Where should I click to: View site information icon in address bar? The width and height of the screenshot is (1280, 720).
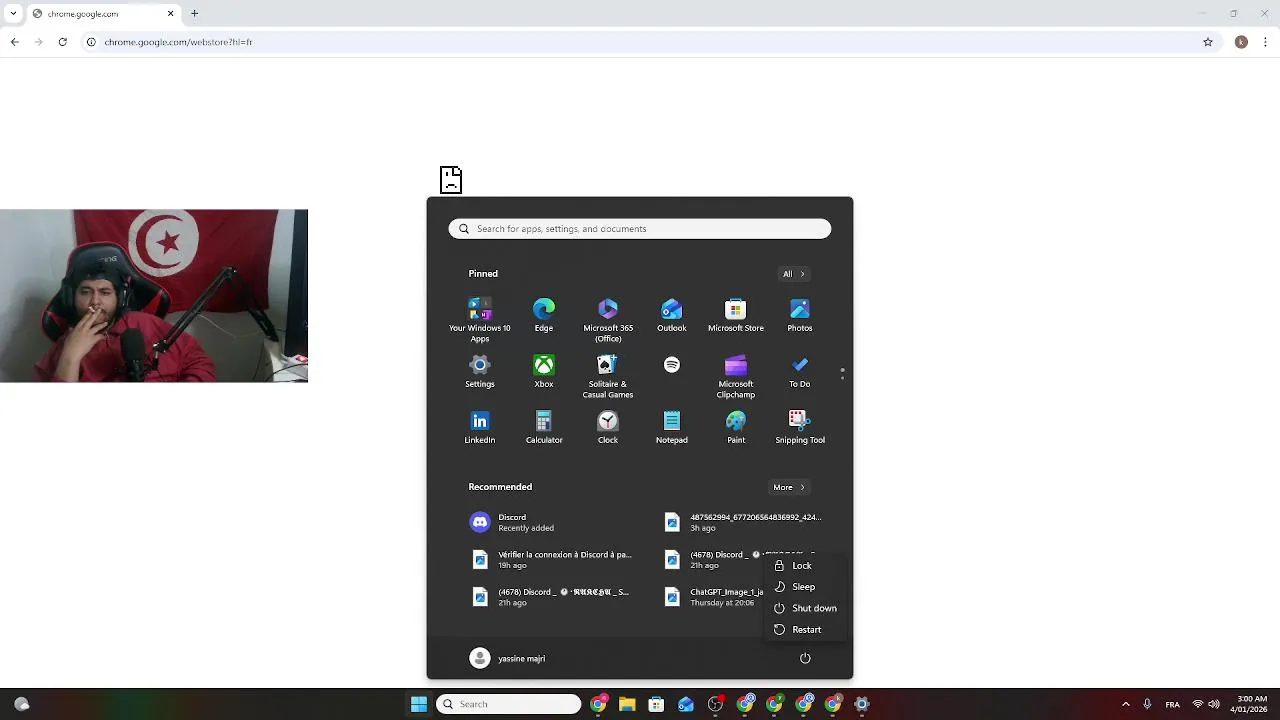[x=91, y=42]
